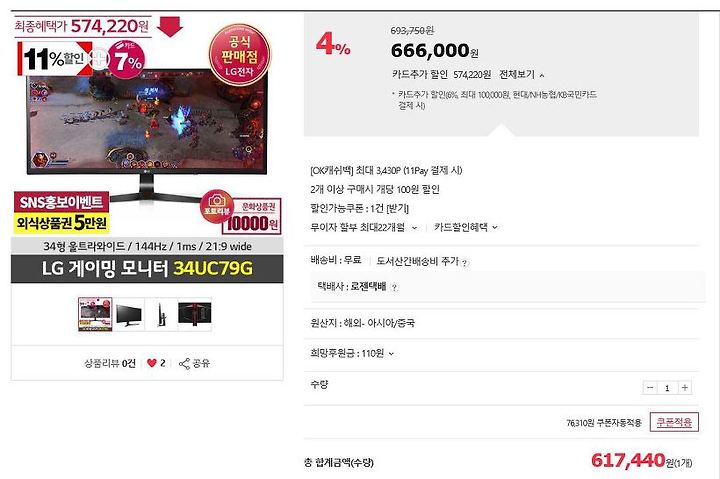Select the angled monitor thumbnail
Viewport: 720px width, 479px height.
coord(129,314)
